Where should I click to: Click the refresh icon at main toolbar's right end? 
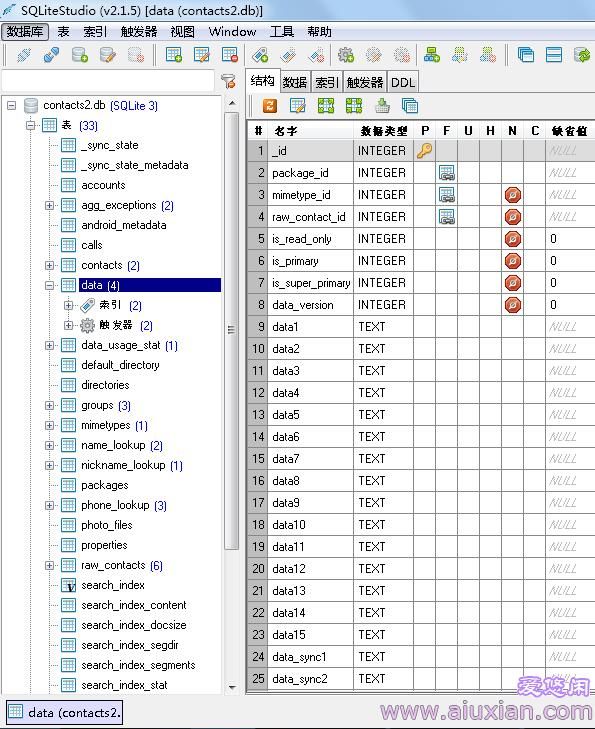(x=582, y=55)
